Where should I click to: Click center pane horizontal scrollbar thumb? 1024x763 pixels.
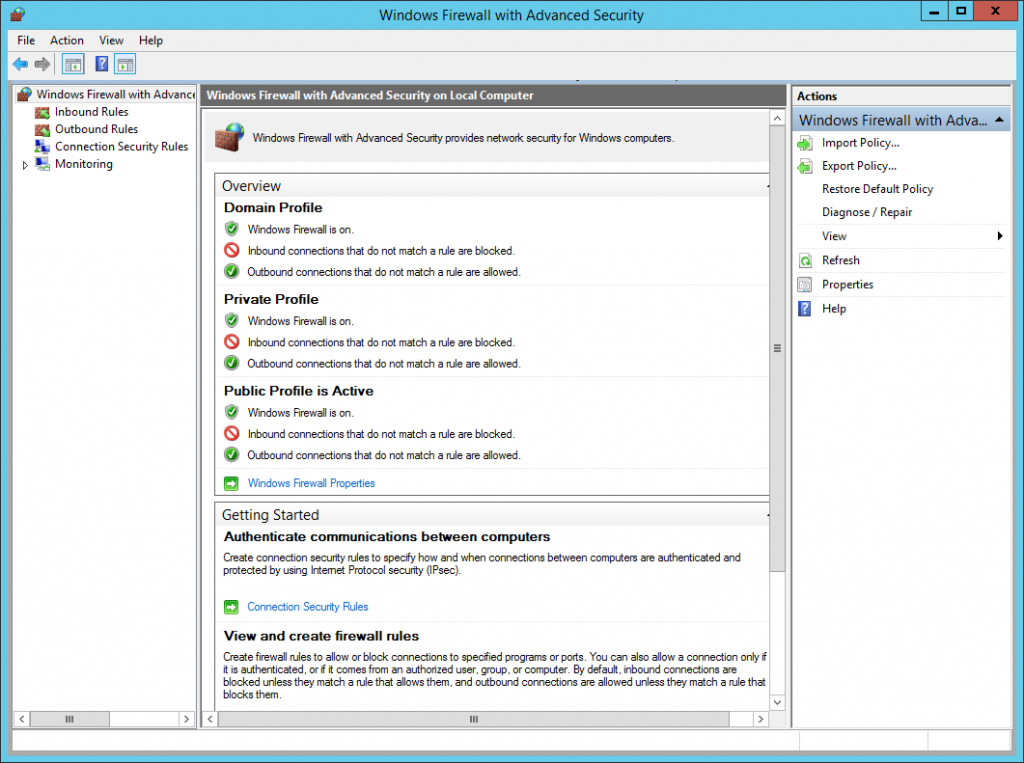[x=473, y=719]
